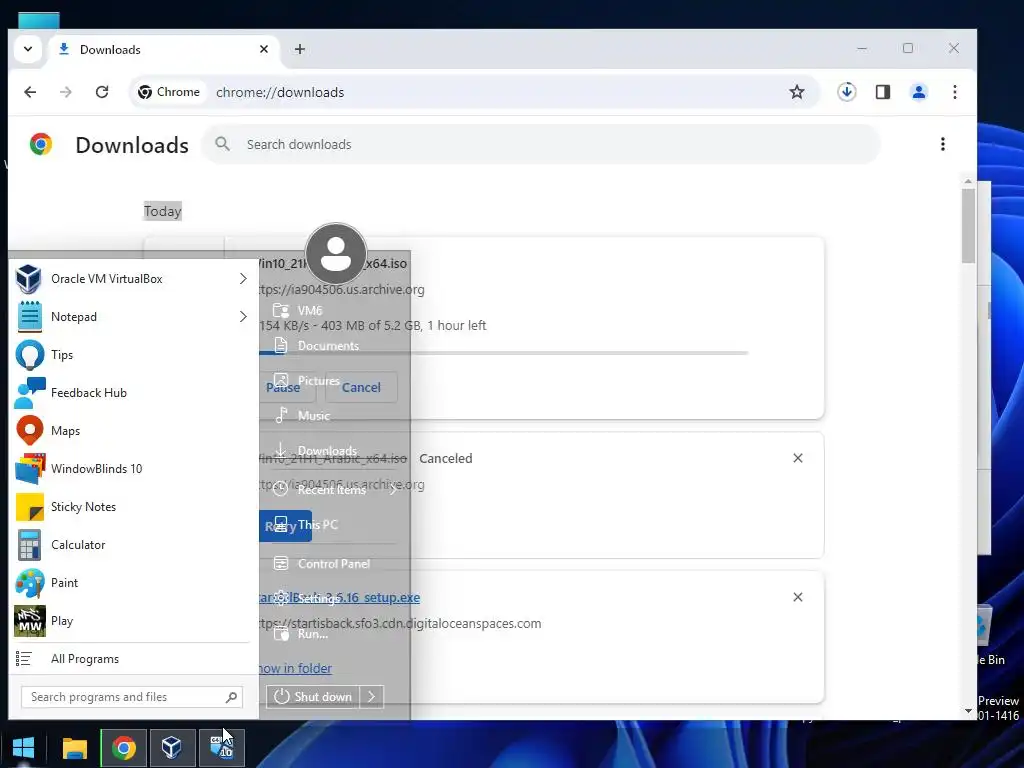
Task: Click the Windows Start button
Action: click(24, 747)
